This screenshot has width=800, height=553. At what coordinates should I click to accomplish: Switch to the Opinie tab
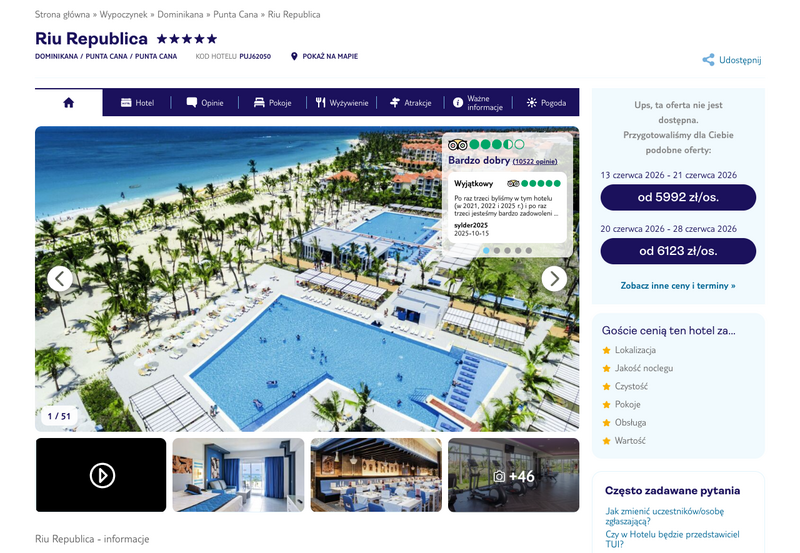pyautogui.click(x=205, y=103)
